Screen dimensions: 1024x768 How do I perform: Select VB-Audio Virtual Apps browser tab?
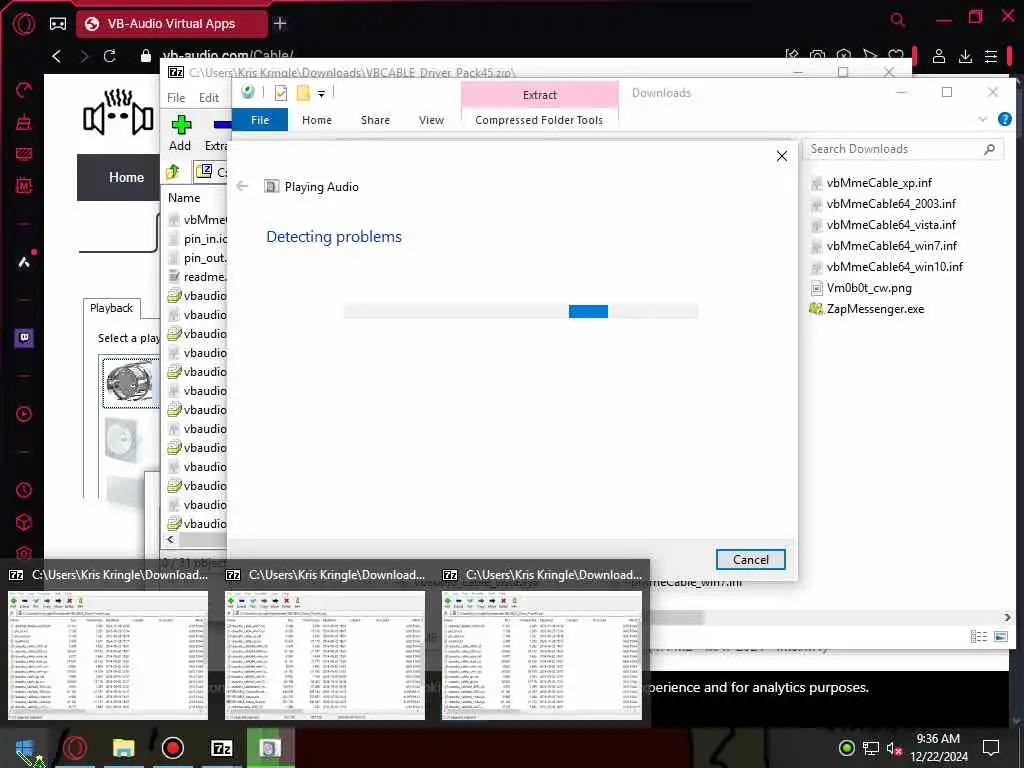pos(172,24)
